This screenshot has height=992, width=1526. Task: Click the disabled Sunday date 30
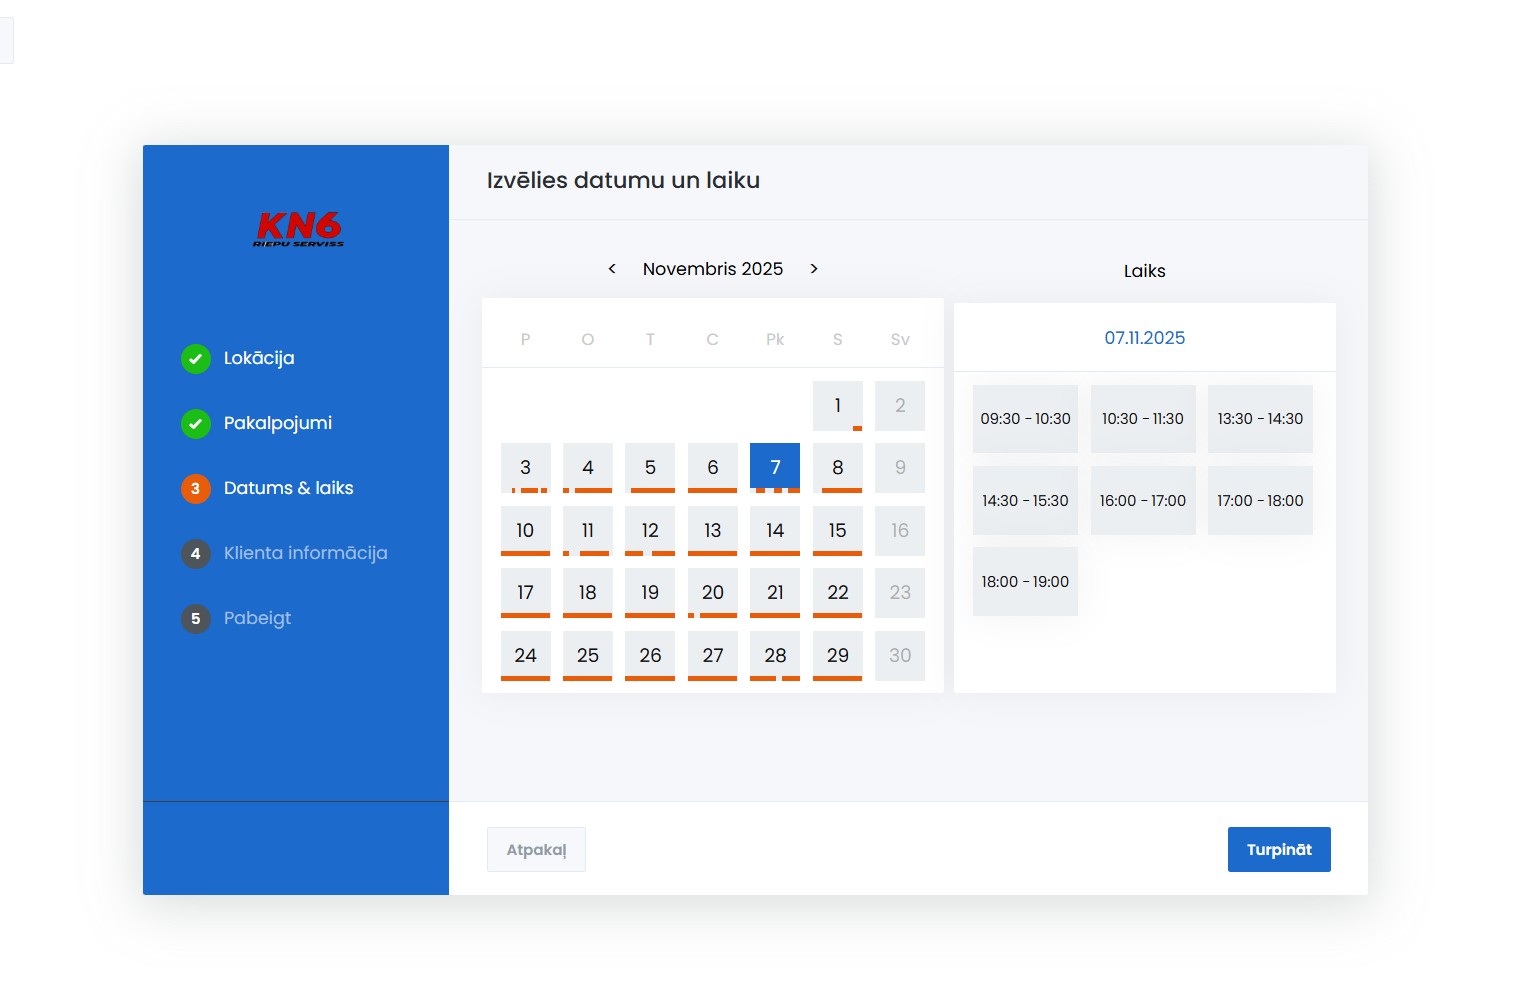[900, 655]
